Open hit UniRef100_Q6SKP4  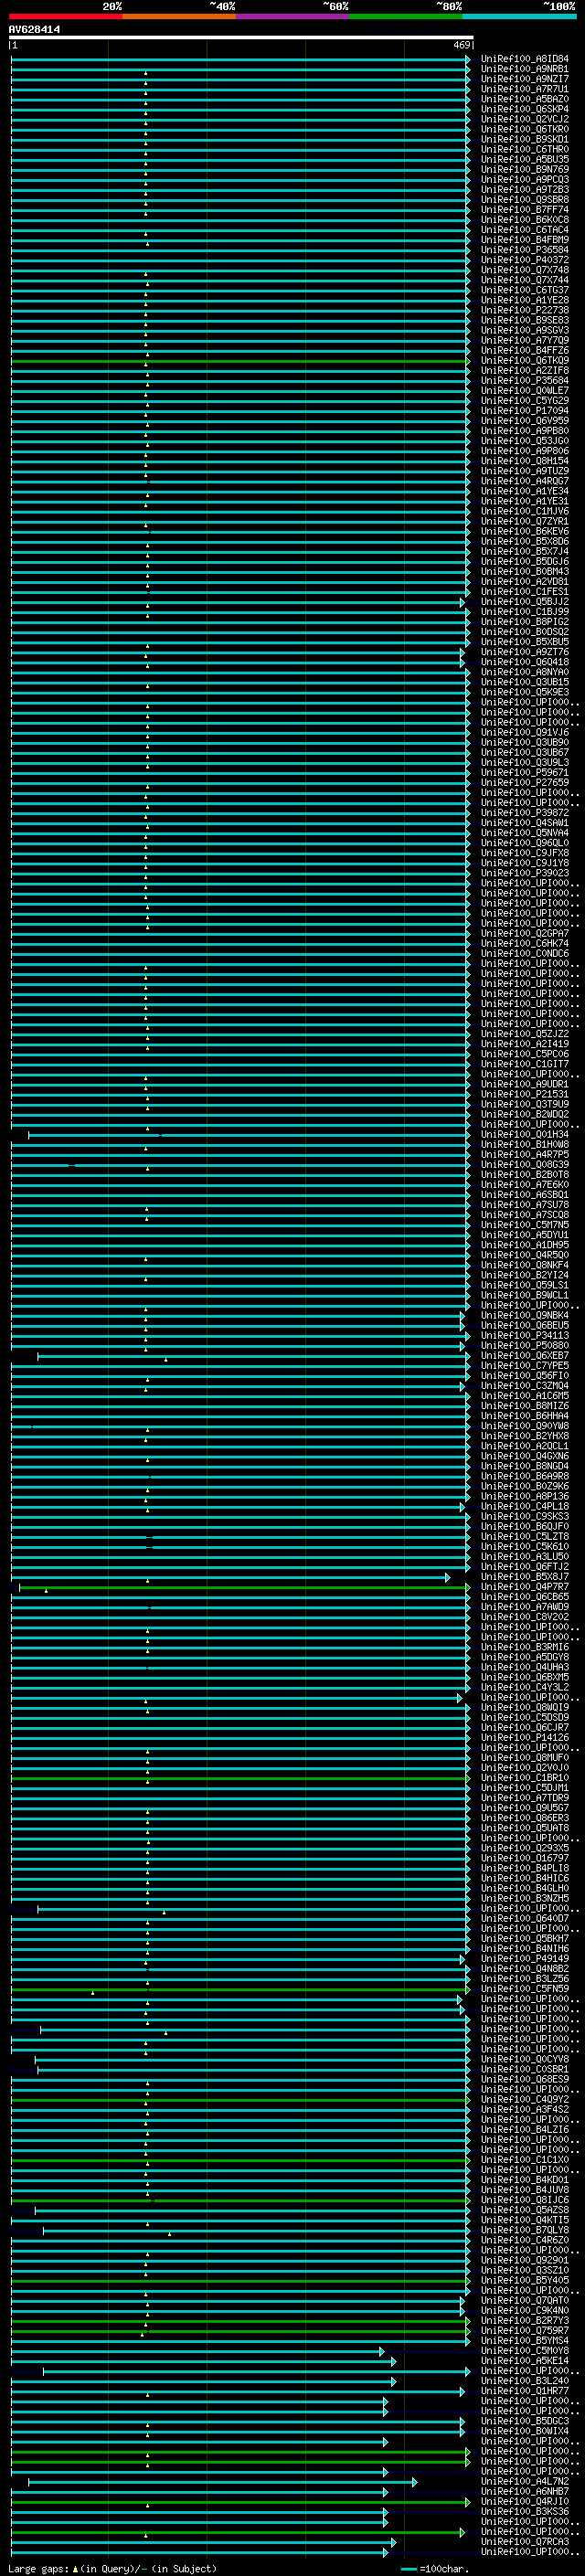pos(524,109)
